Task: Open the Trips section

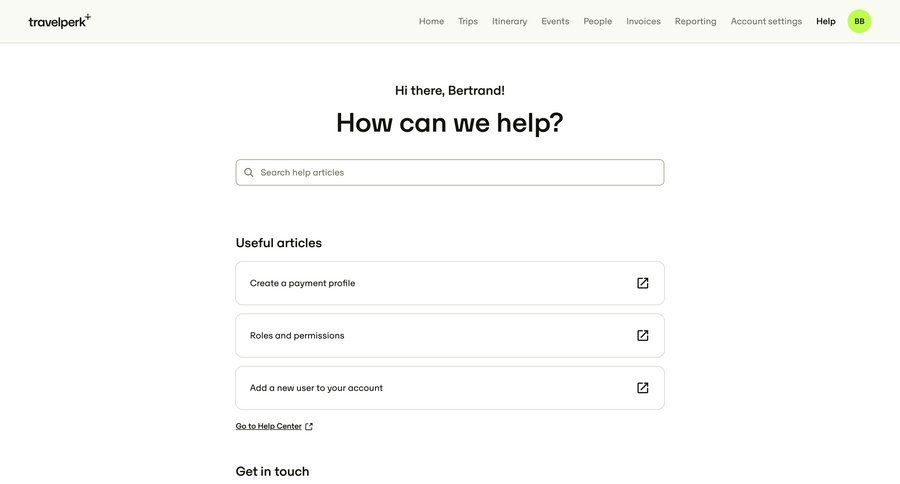Action: tap(468, 21)
